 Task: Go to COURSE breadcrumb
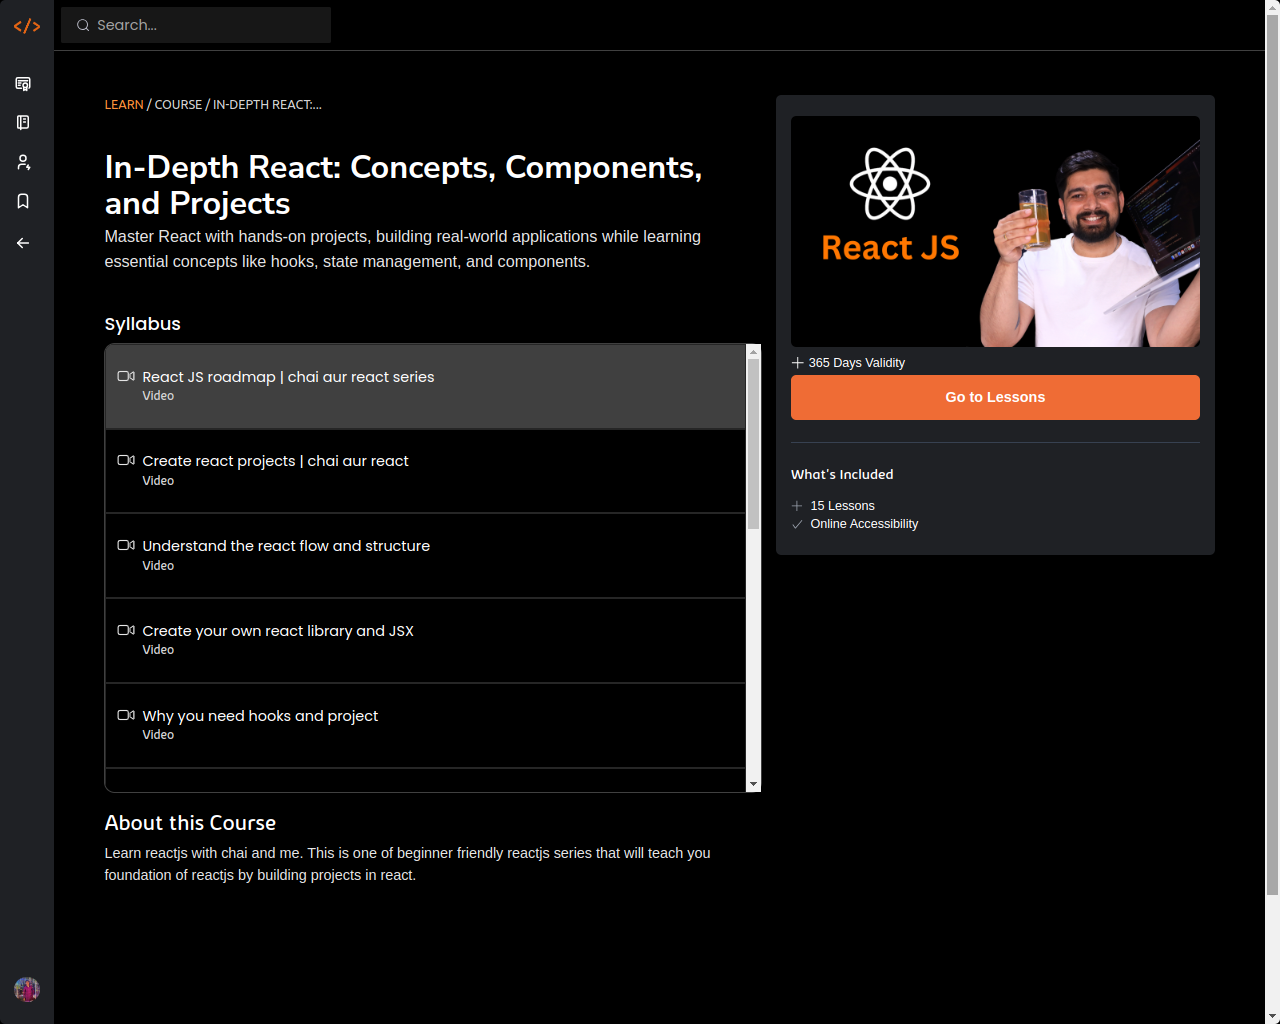178,104
